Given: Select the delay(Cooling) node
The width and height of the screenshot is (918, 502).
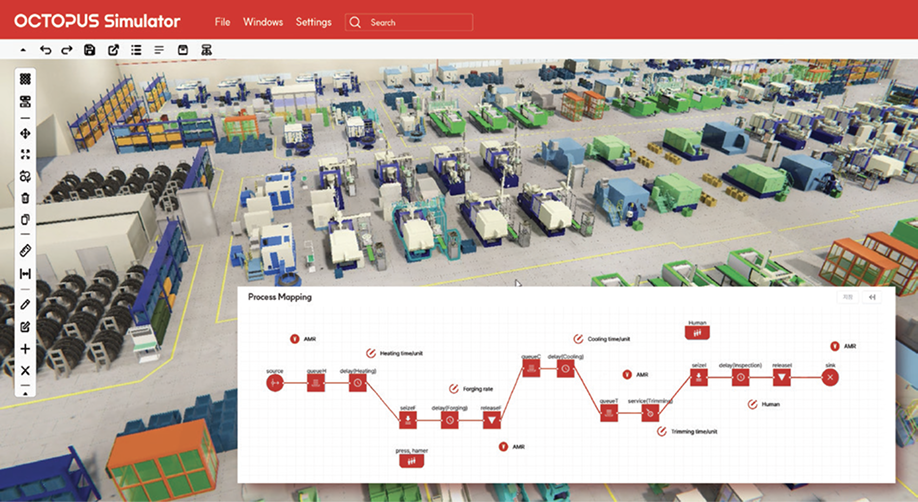Looking at the screenshot, I should click(566, 368).
